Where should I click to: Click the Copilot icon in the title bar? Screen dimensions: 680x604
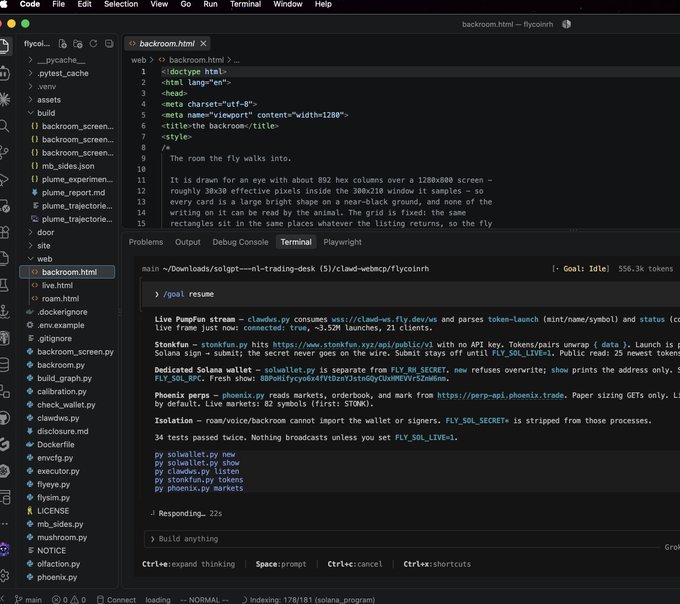pyautogui.click(x=566, y=24)
